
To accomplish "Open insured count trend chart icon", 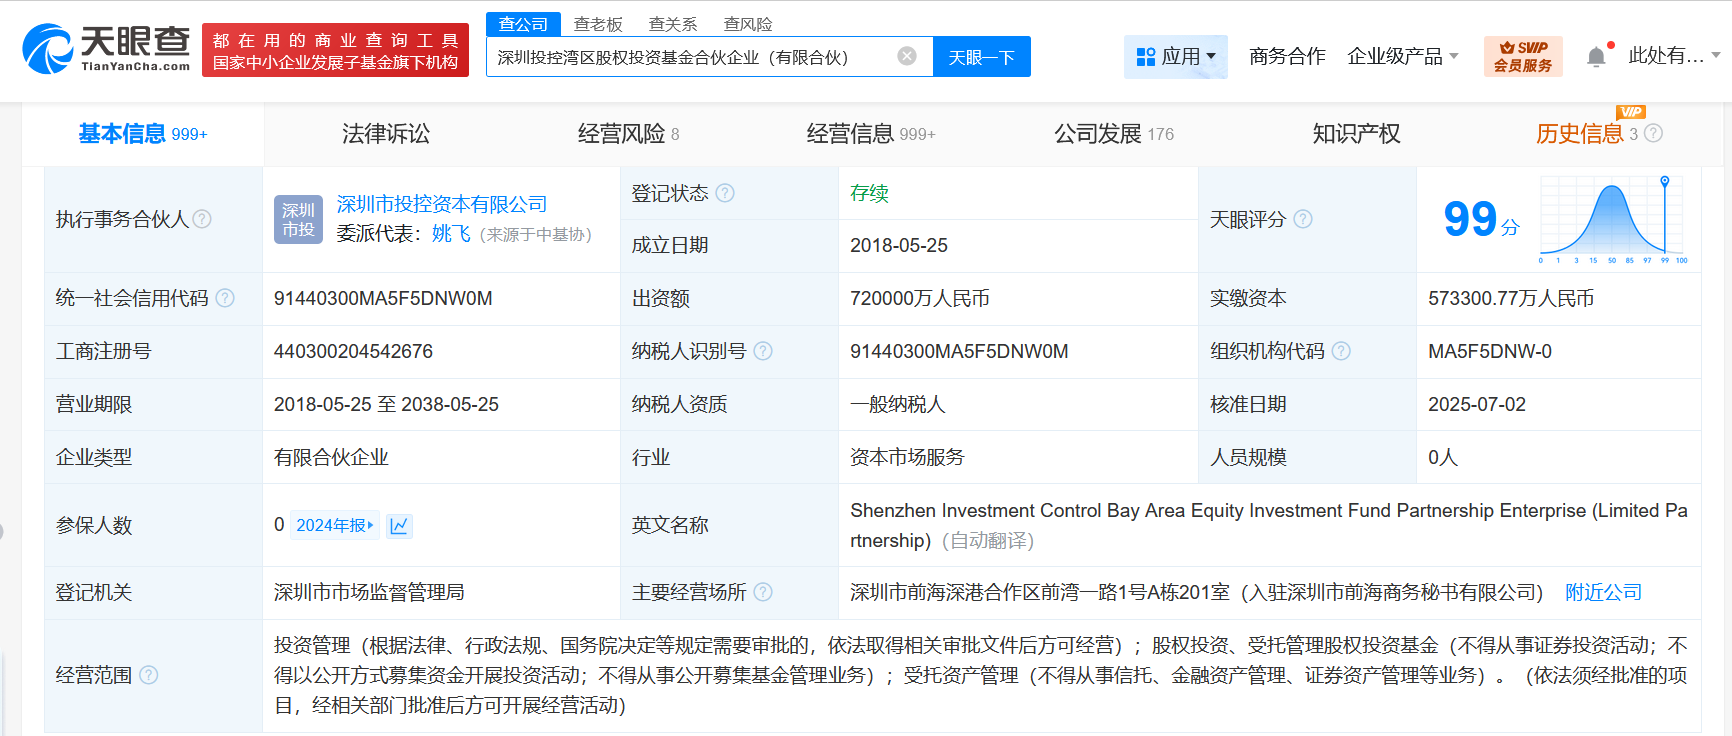I will (399, 526).
